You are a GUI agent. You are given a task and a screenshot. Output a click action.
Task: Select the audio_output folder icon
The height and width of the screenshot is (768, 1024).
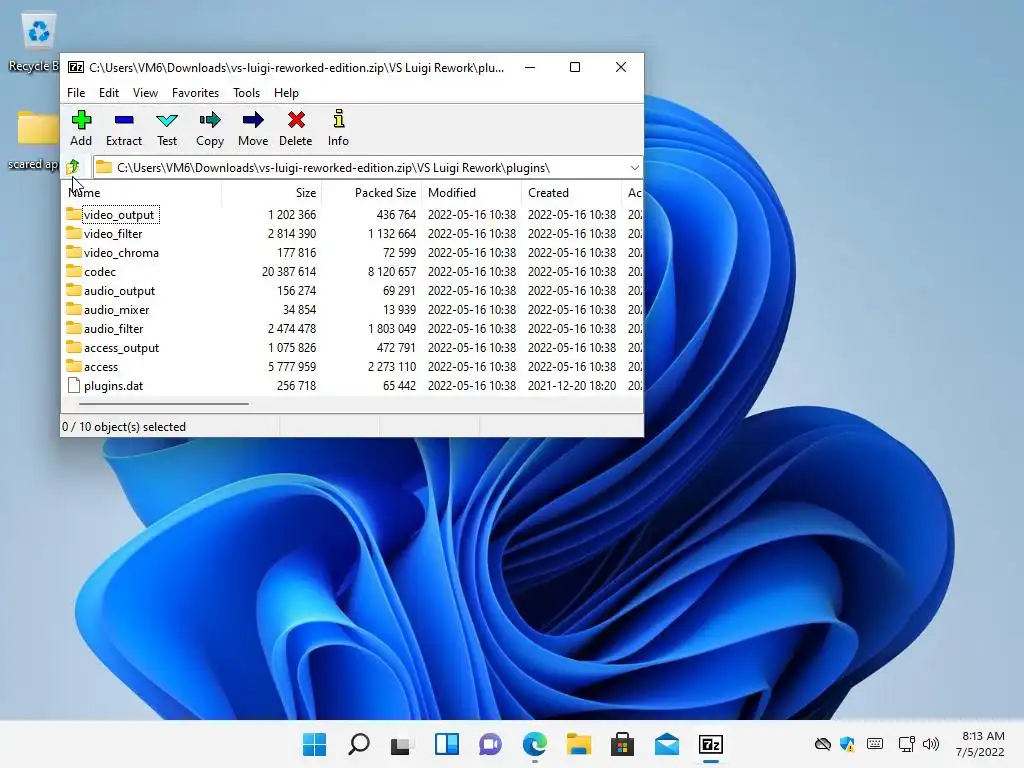click(x=74, y=290)
